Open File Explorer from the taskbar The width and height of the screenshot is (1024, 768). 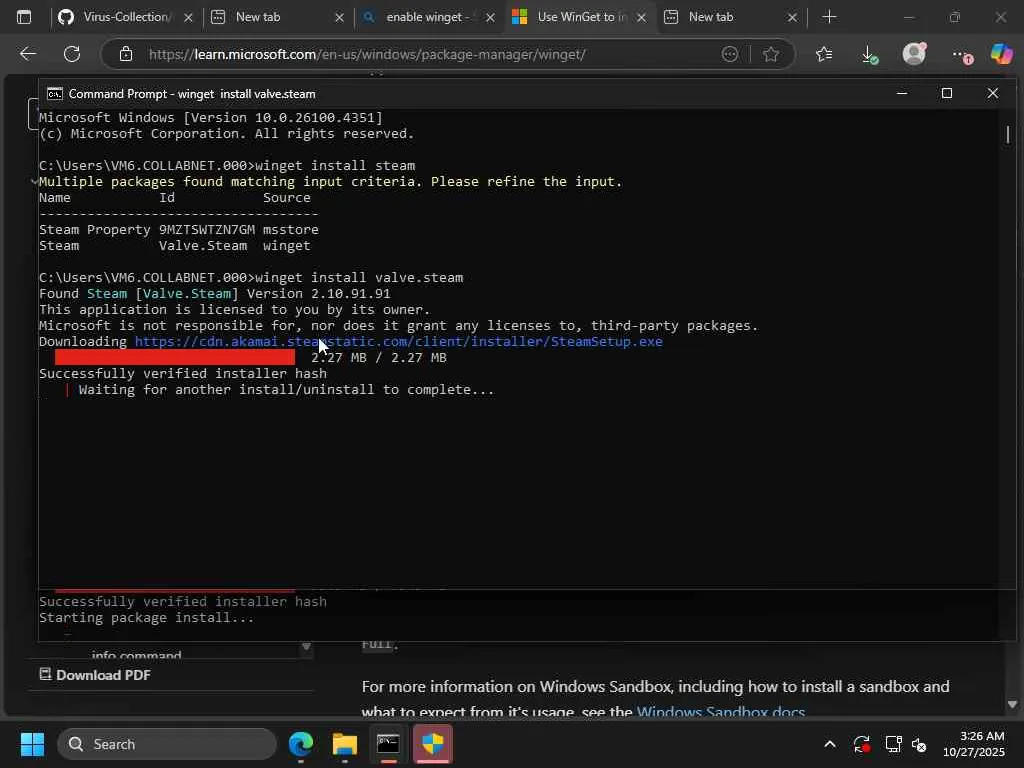pos(344,744)
